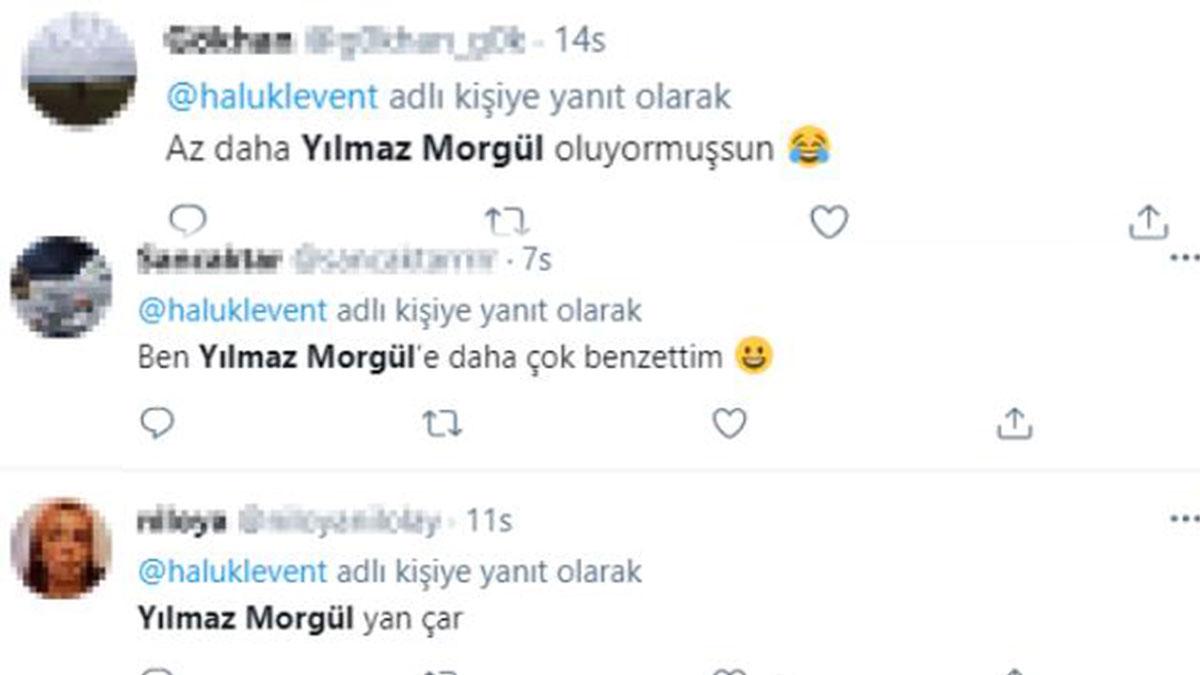Open @haluklevent mention in first reply
The image size is (1200, 675).
click(x=272, y=97)
